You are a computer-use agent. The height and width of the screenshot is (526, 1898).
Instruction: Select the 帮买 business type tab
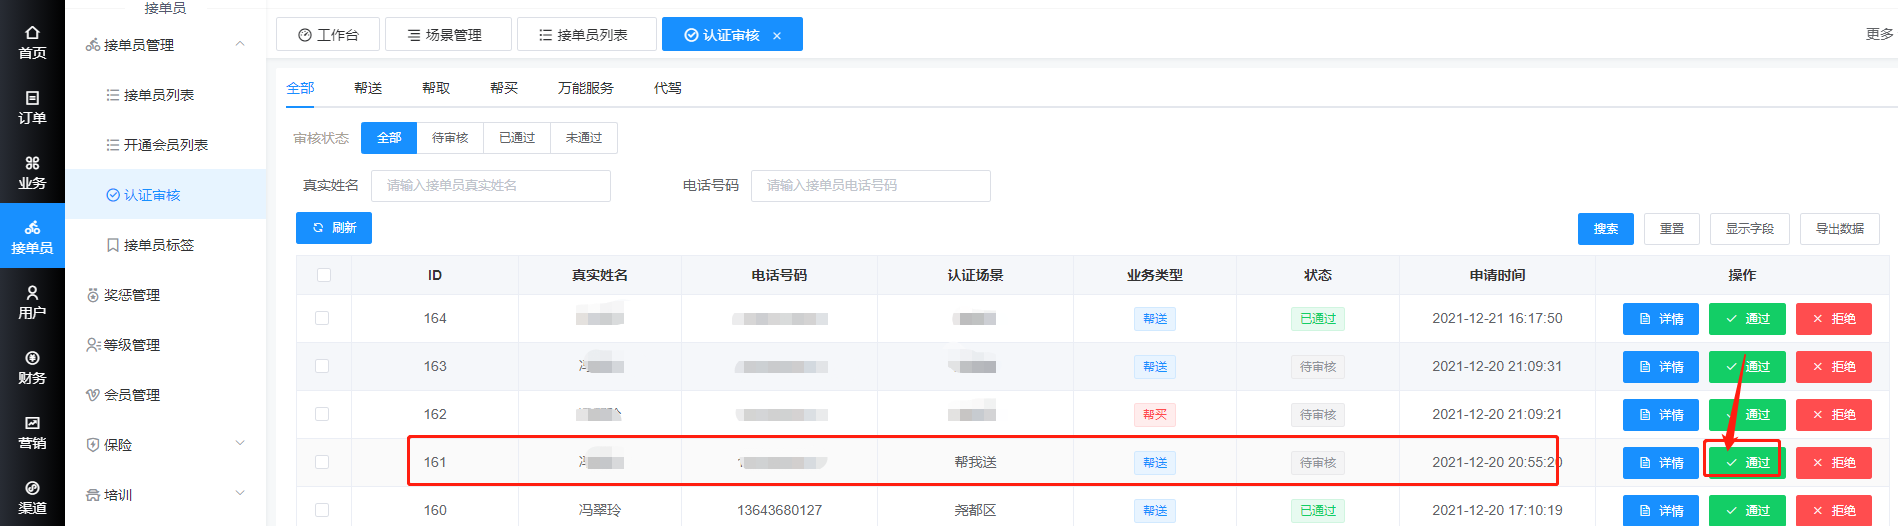504,88
